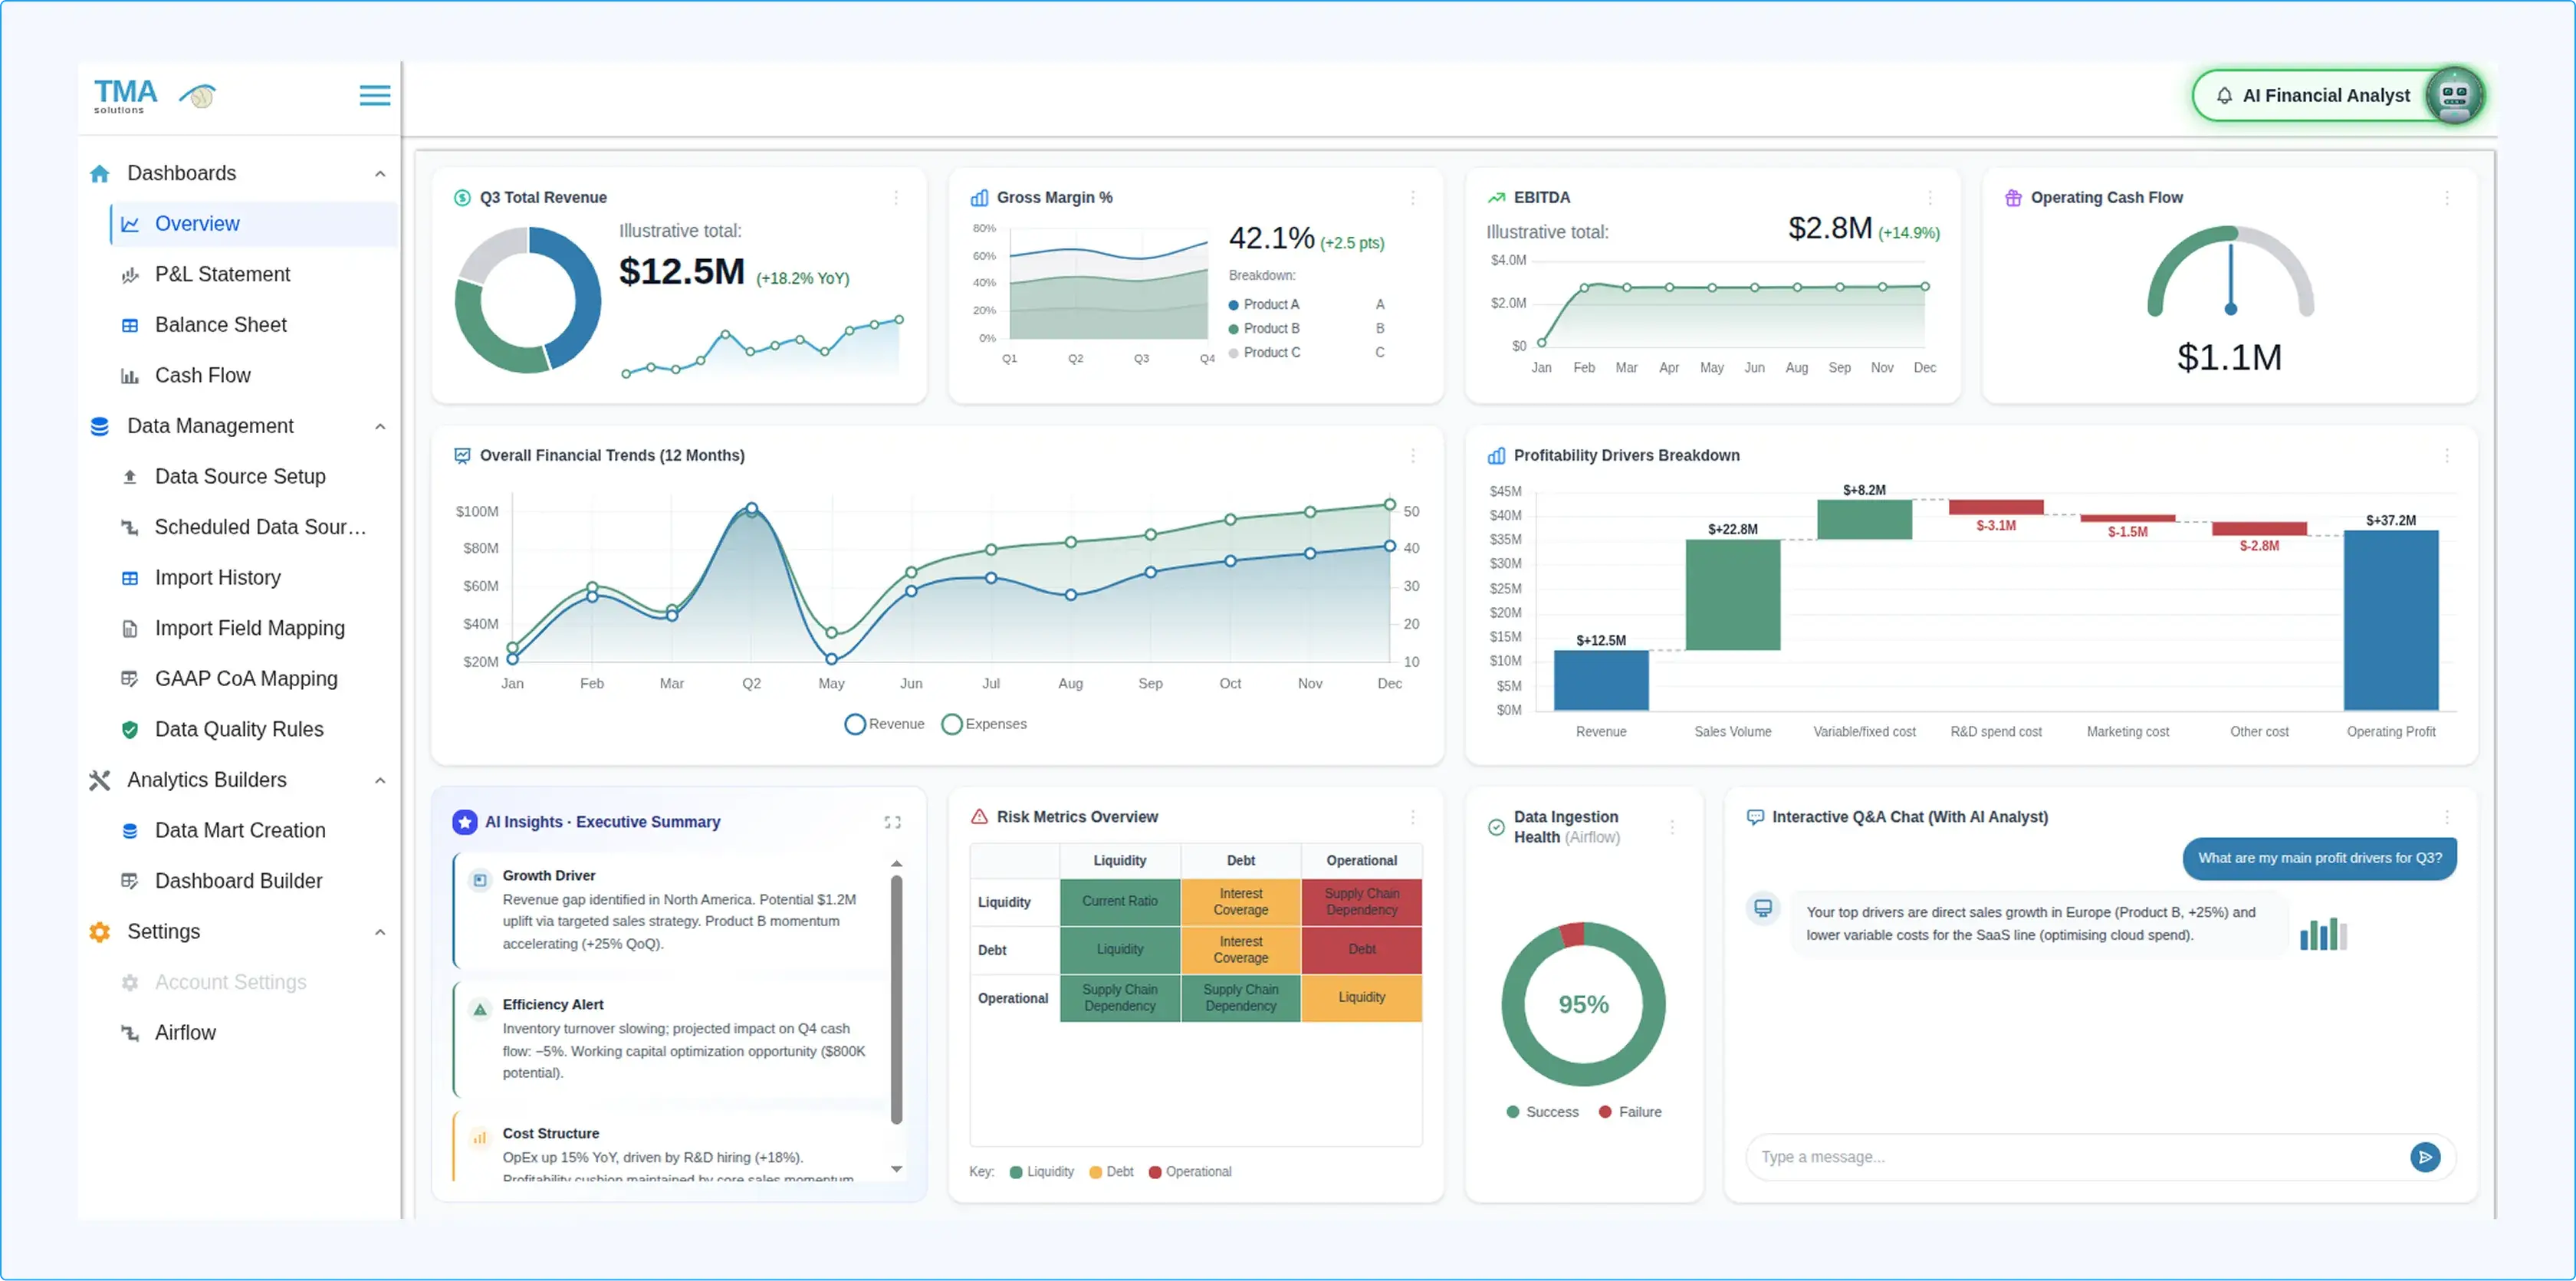Expand AI Insights panel to fullscreen
The image size is (2576, 1281).
pyautogui.click(x=893, y=822)
